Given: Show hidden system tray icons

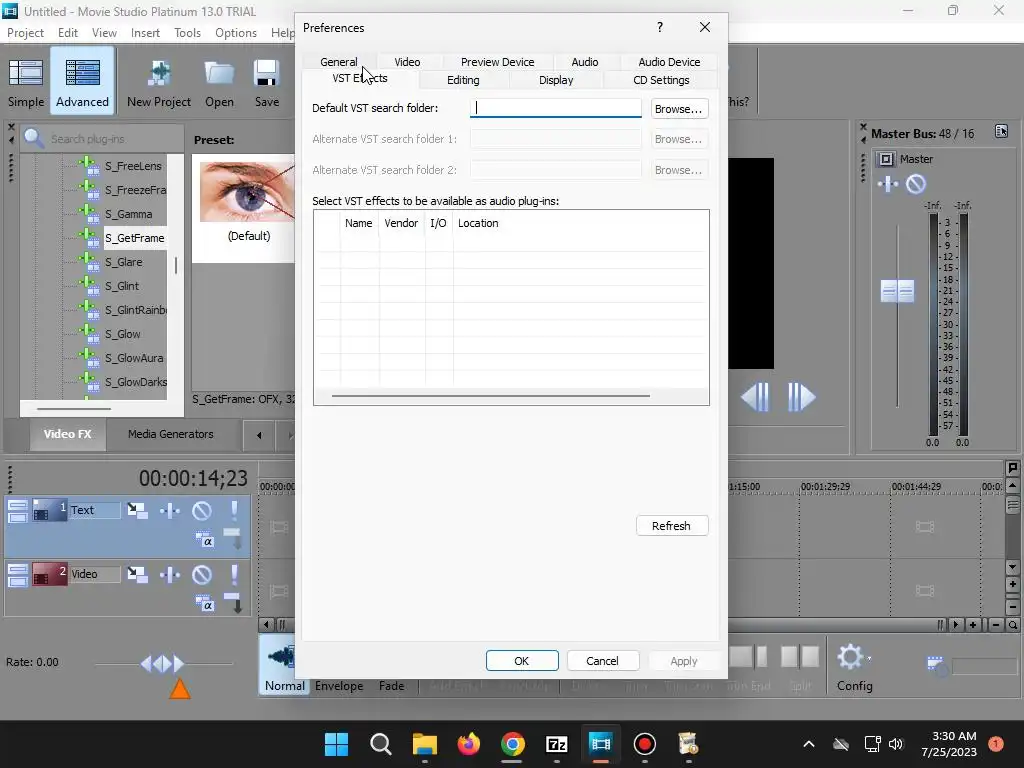Looking at the screenshot, I should 808,744.
